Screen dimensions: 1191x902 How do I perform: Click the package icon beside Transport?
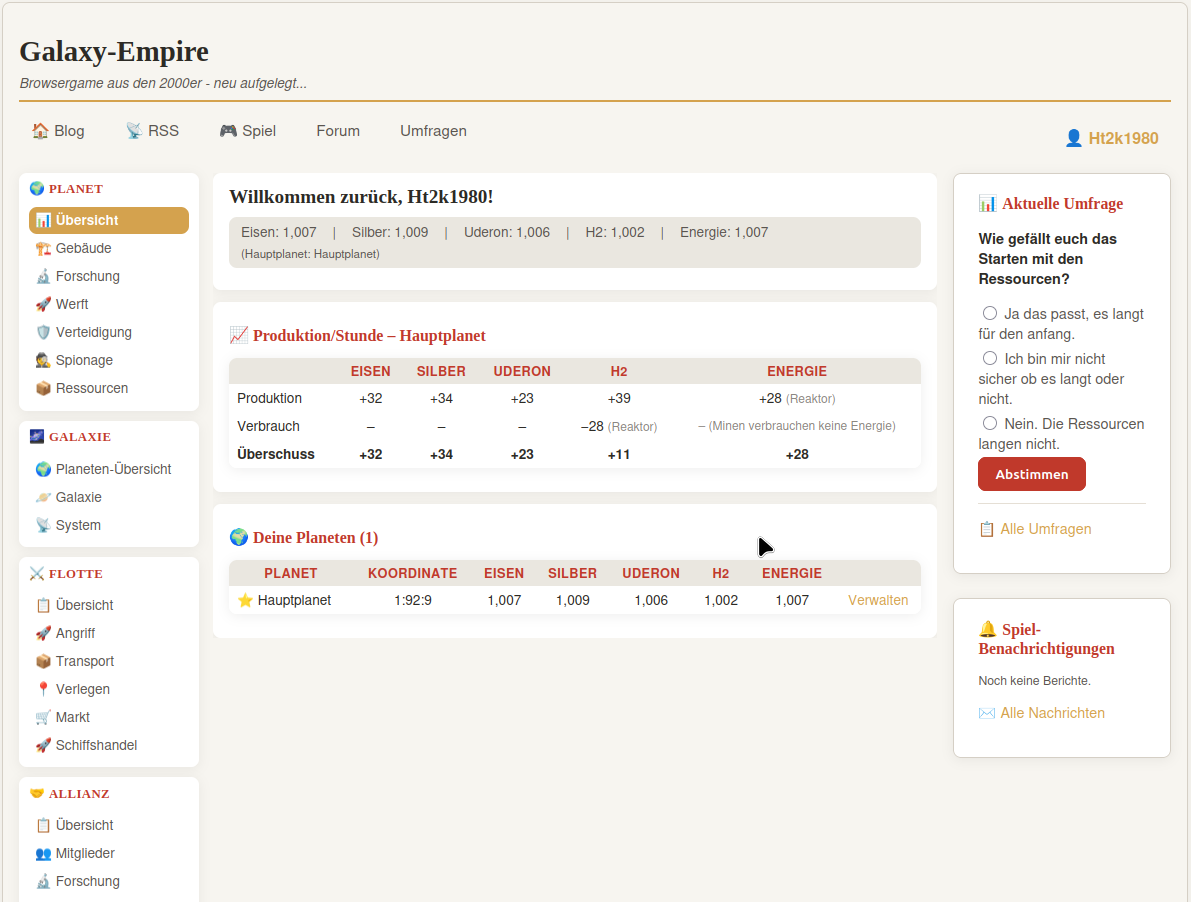(43, 661)
